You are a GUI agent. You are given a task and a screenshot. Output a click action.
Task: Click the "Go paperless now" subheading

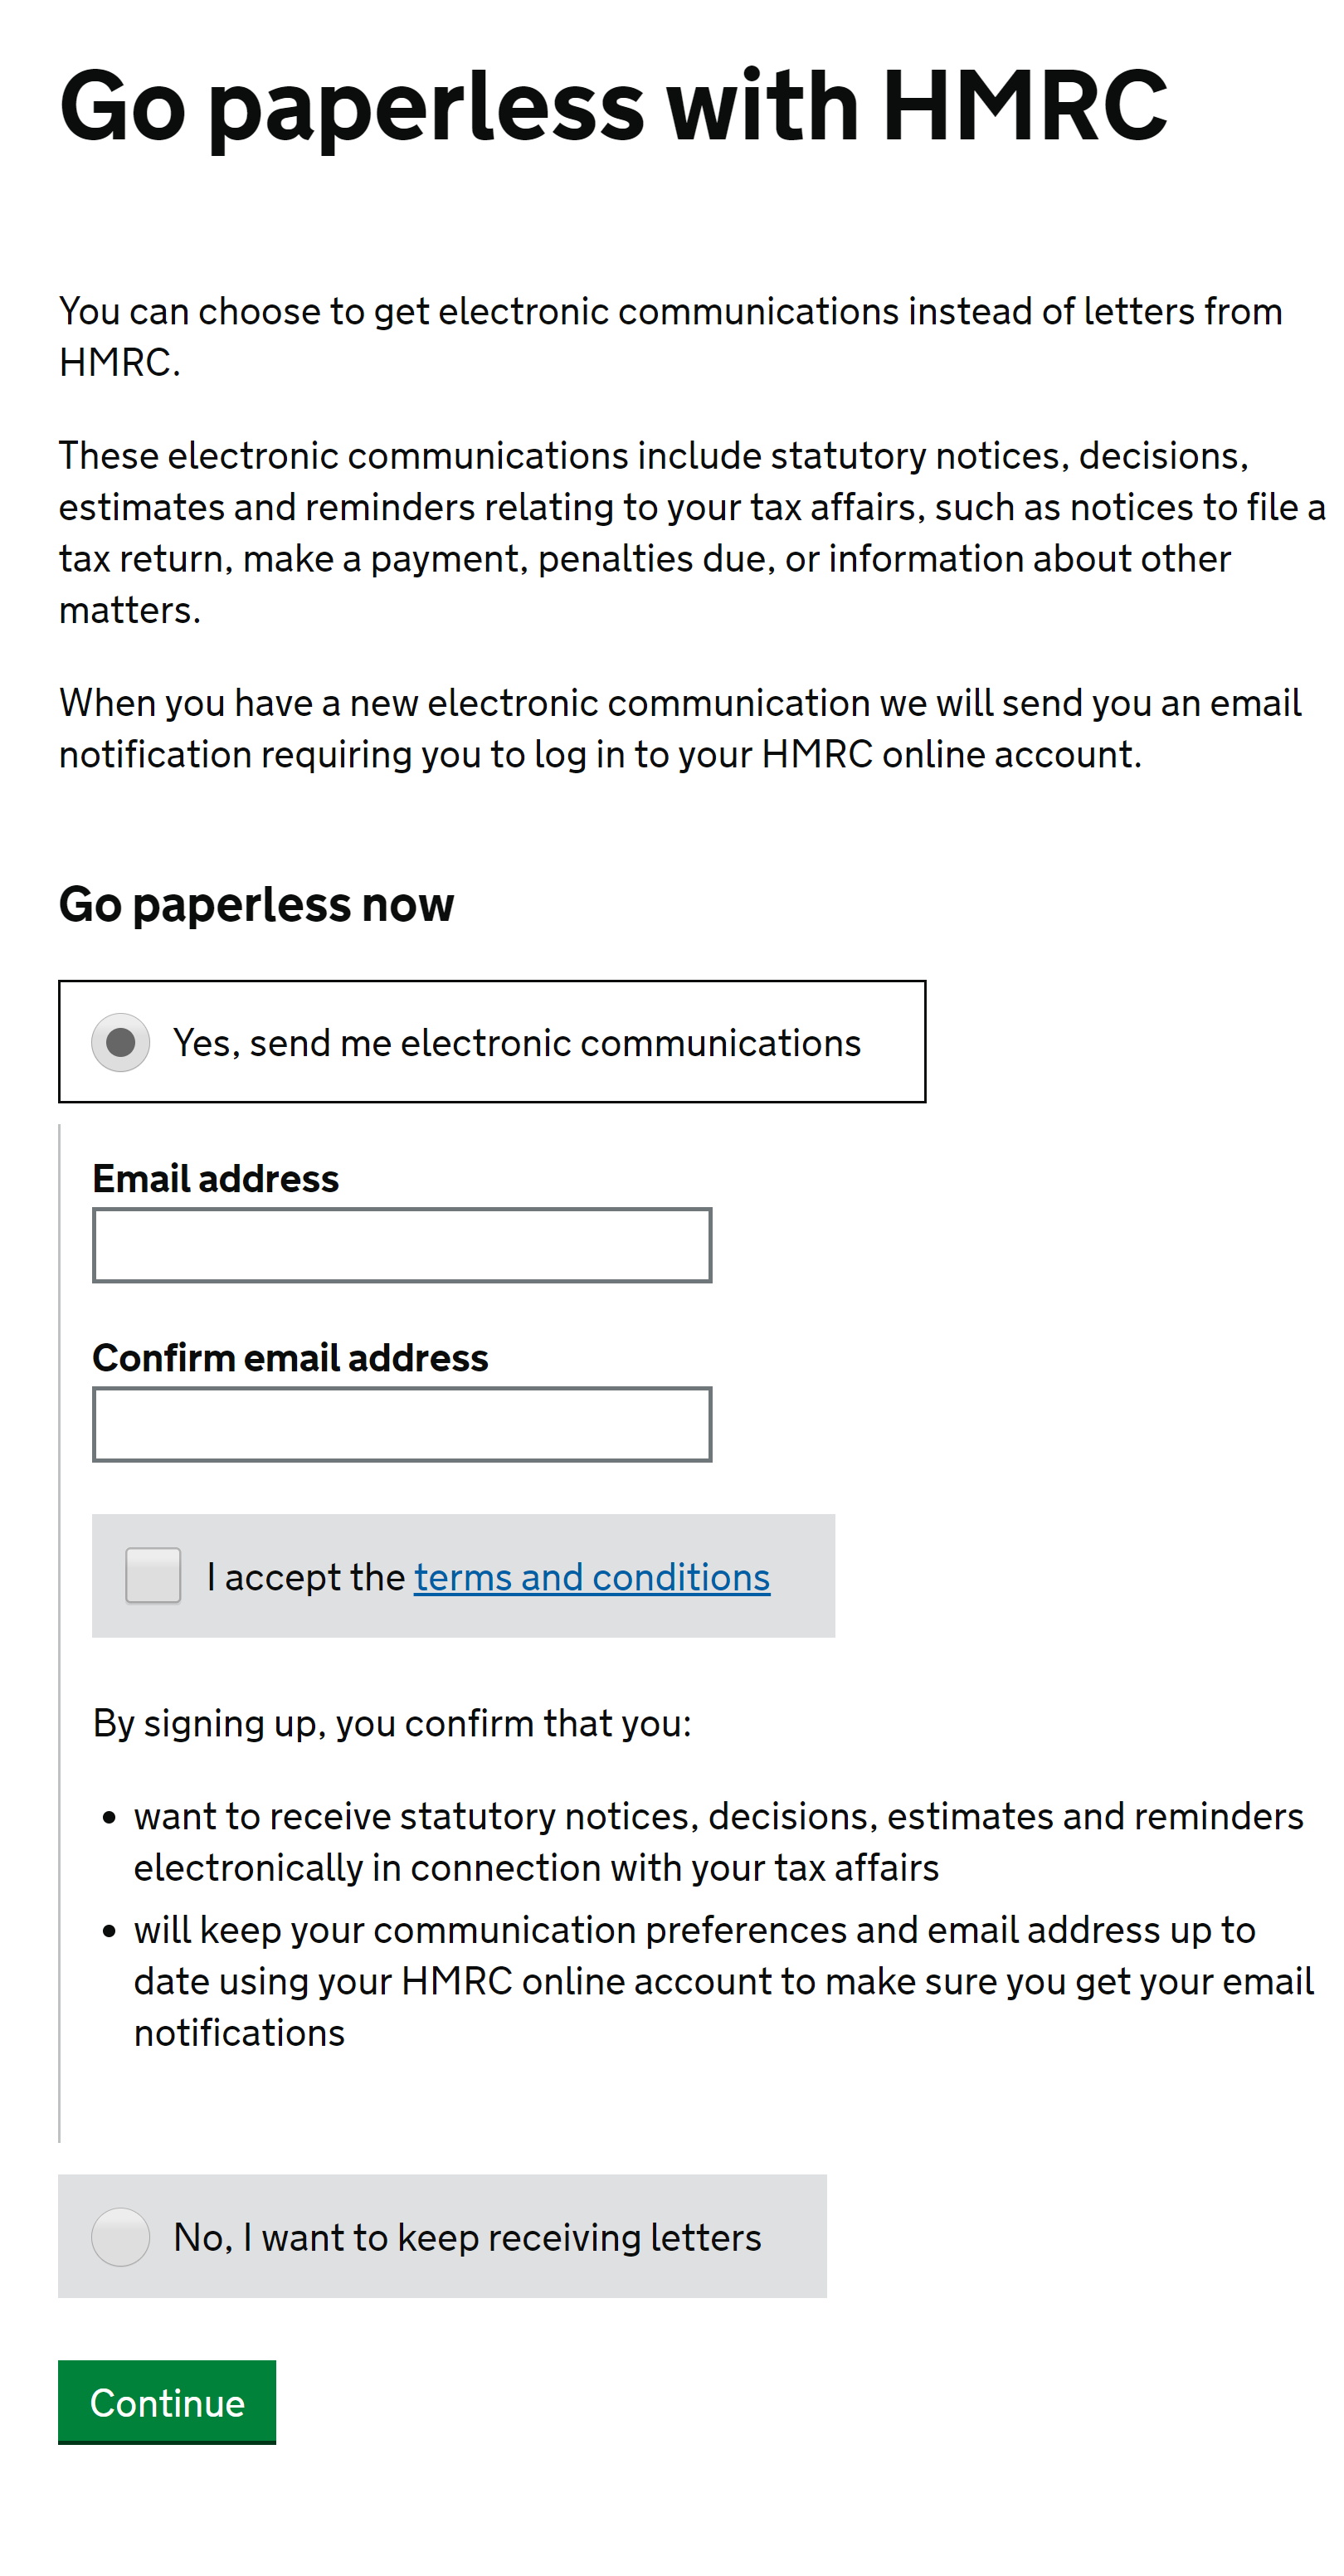click(256, 905)
